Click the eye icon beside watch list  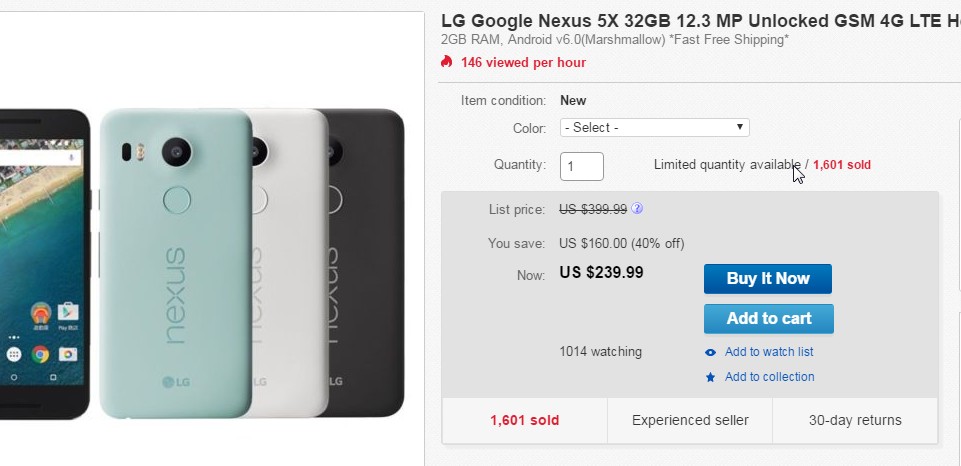click(710, 352)
